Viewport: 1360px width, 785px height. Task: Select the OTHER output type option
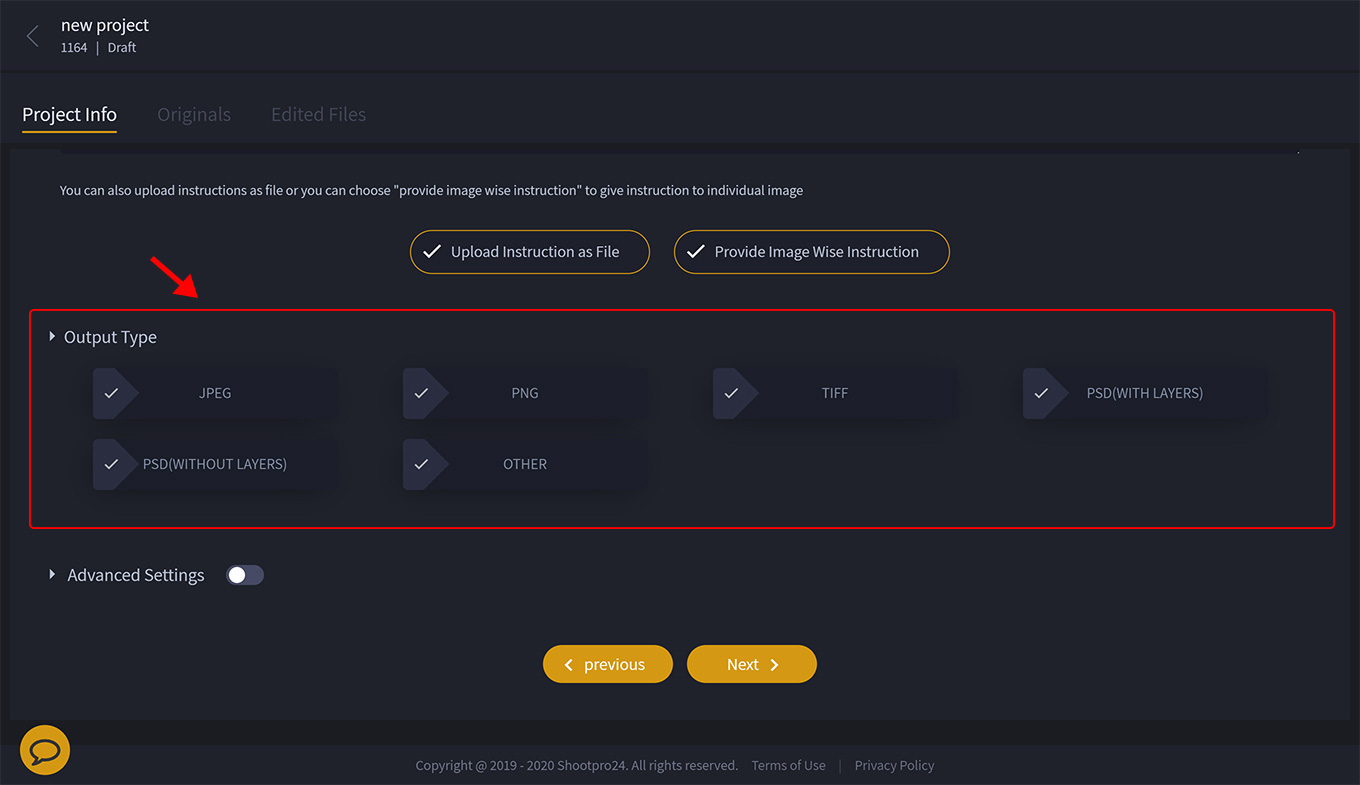point(524,464)
